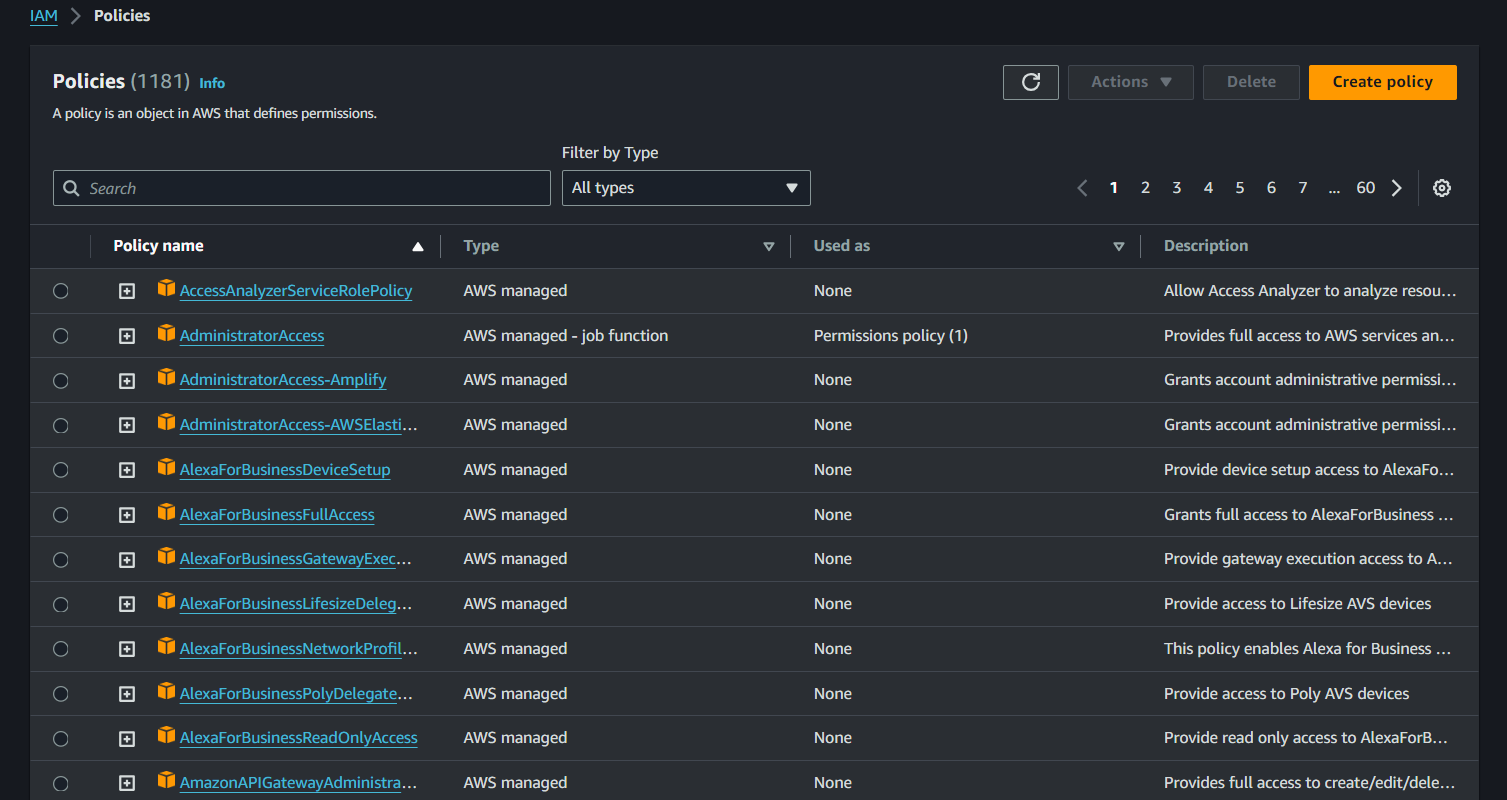Click the orange policy icon beside AlexaForBusinessReadOnlyAccess
This screenshot has width=1507, height=800.
[166, 736]
